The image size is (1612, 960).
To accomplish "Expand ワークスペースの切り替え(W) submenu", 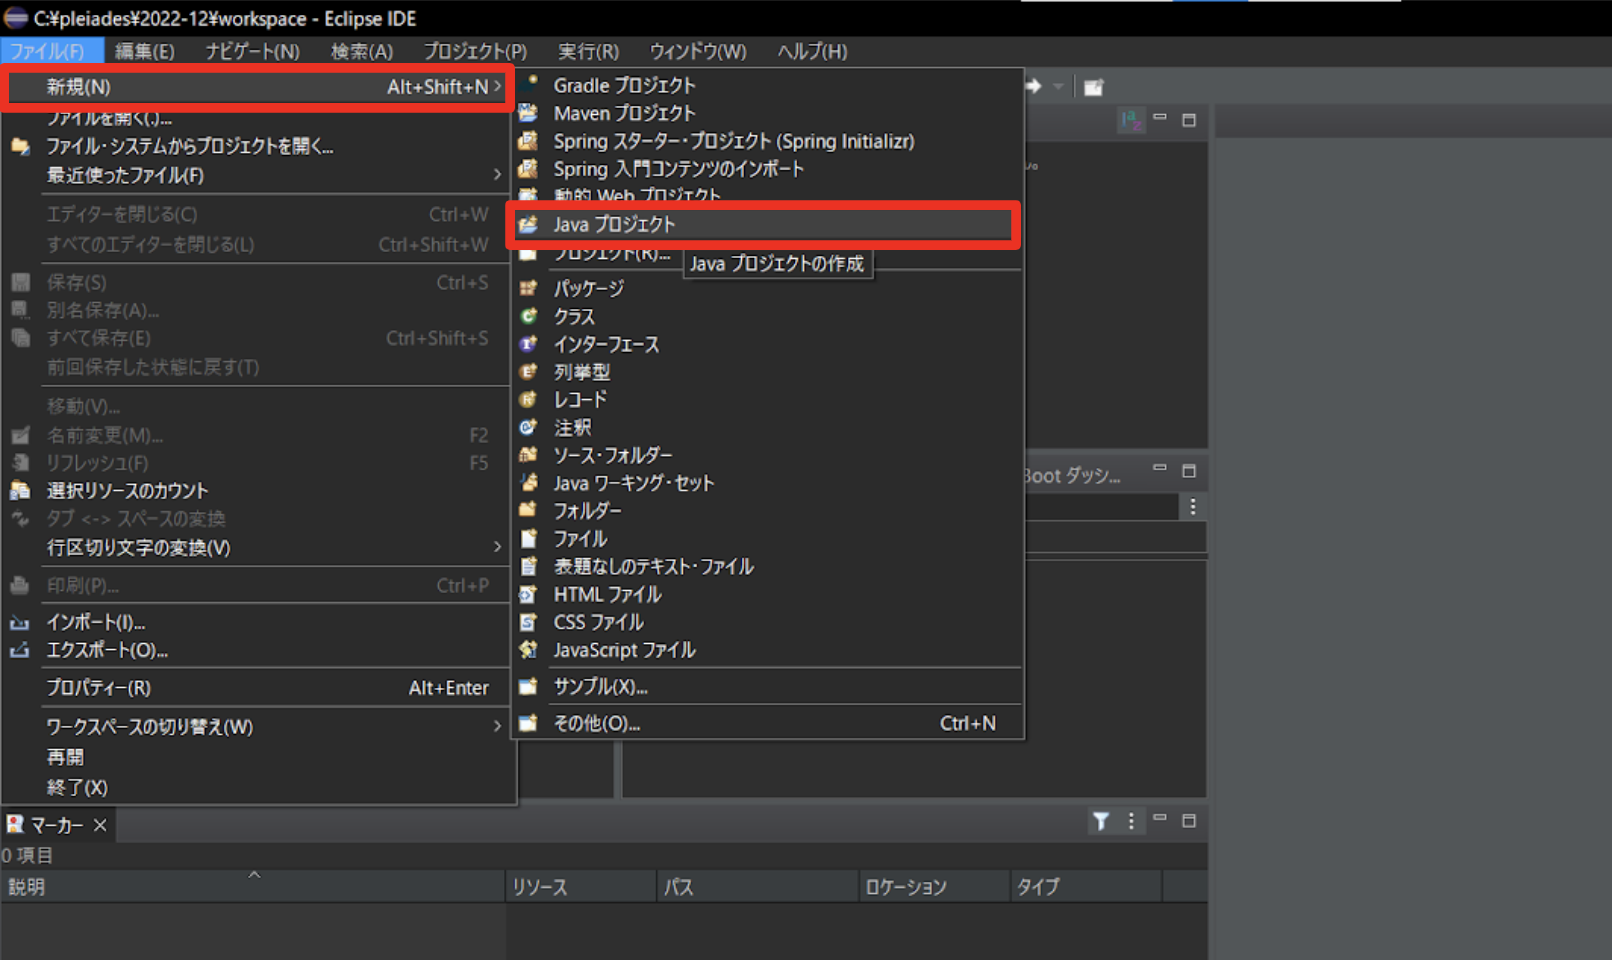I will (x=258, y=726).
